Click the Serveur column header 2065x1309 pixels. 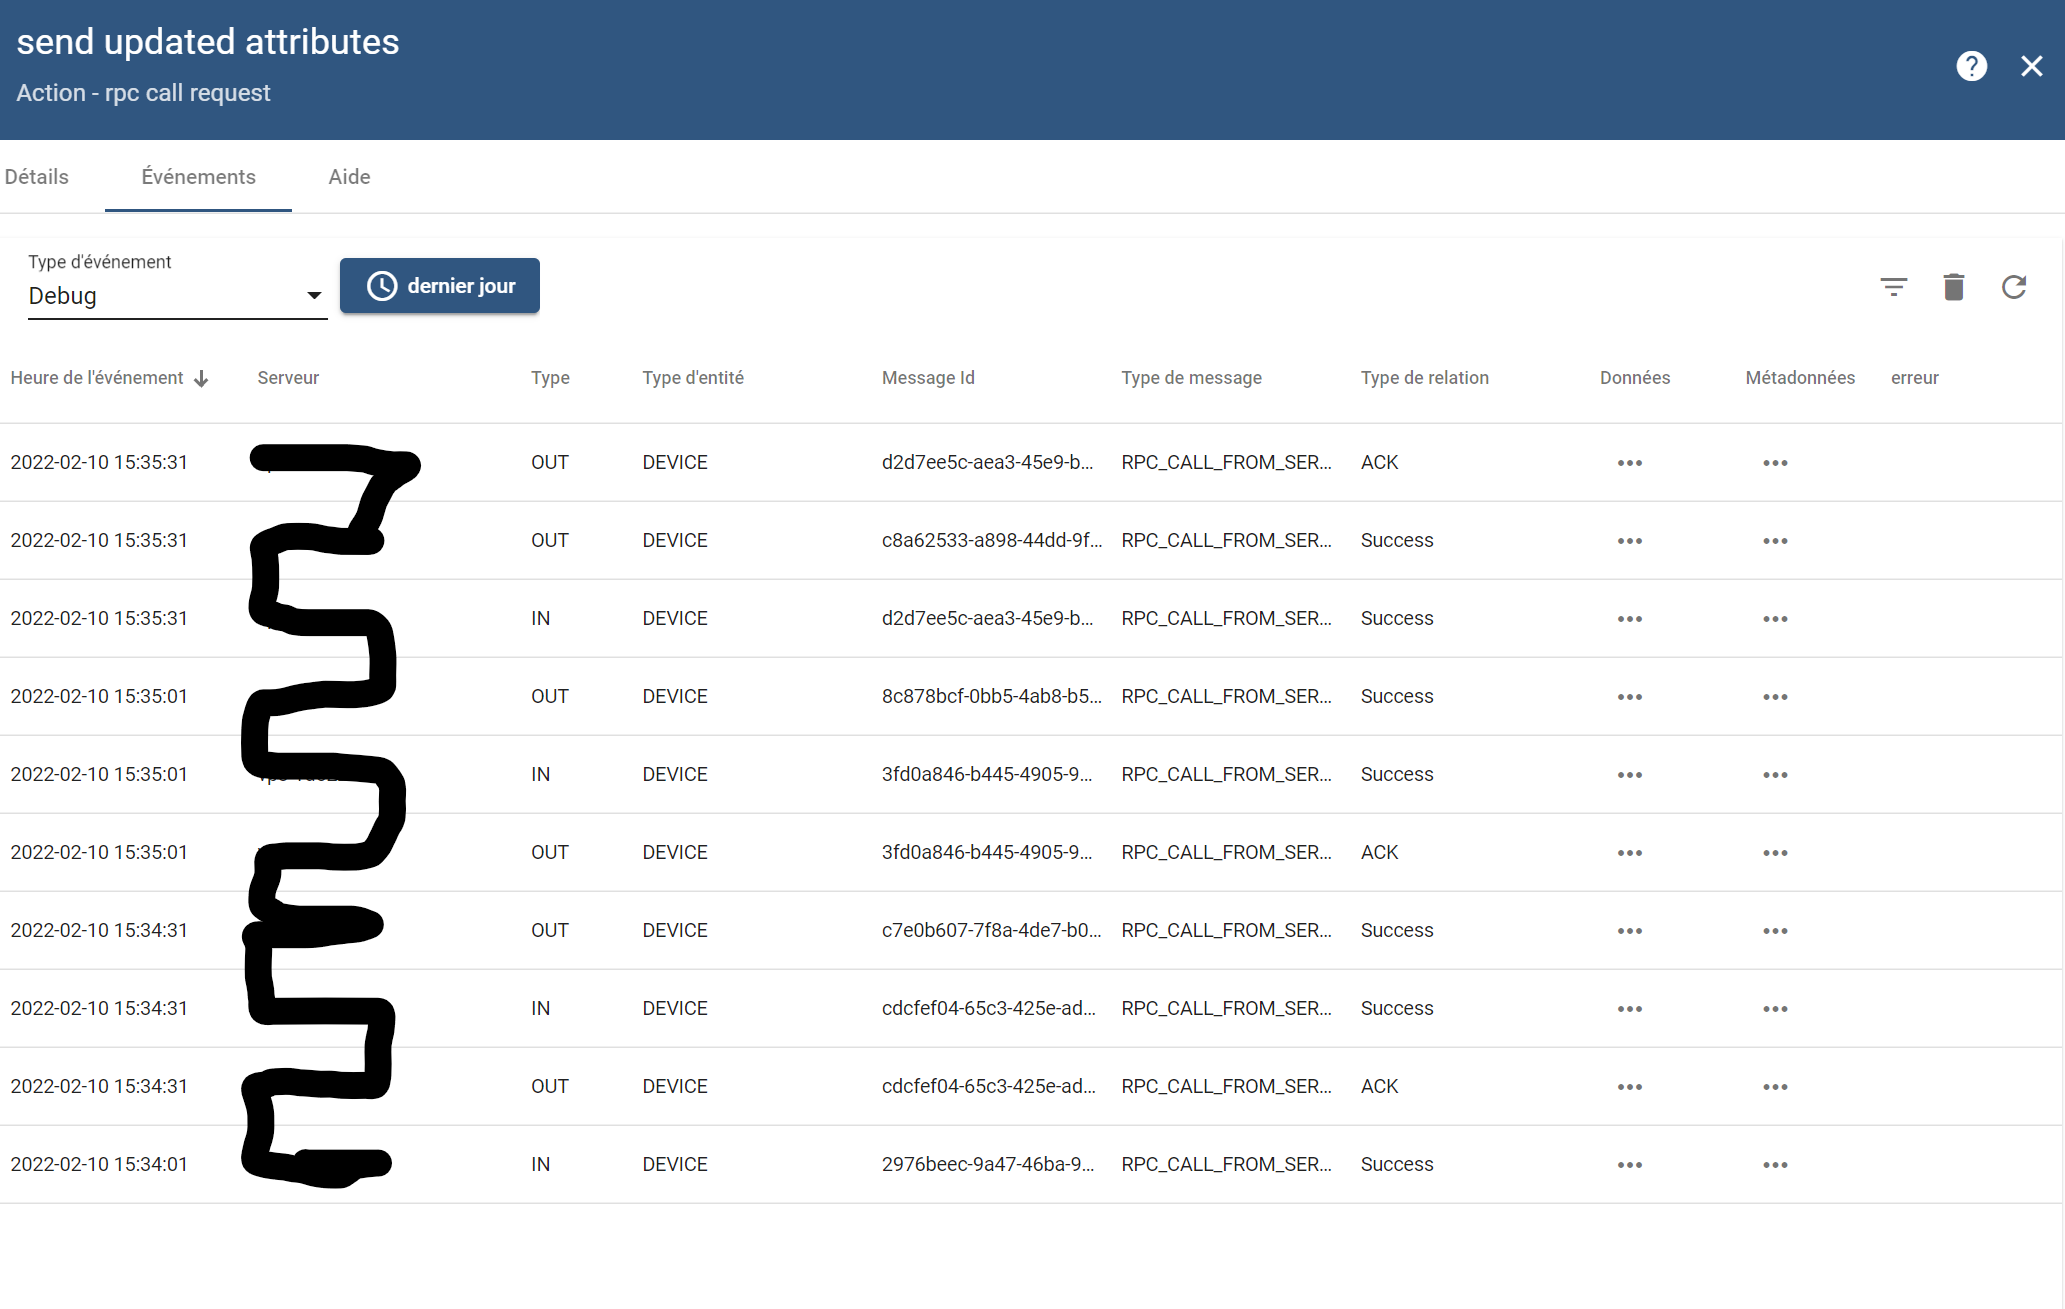click(288, 378)
